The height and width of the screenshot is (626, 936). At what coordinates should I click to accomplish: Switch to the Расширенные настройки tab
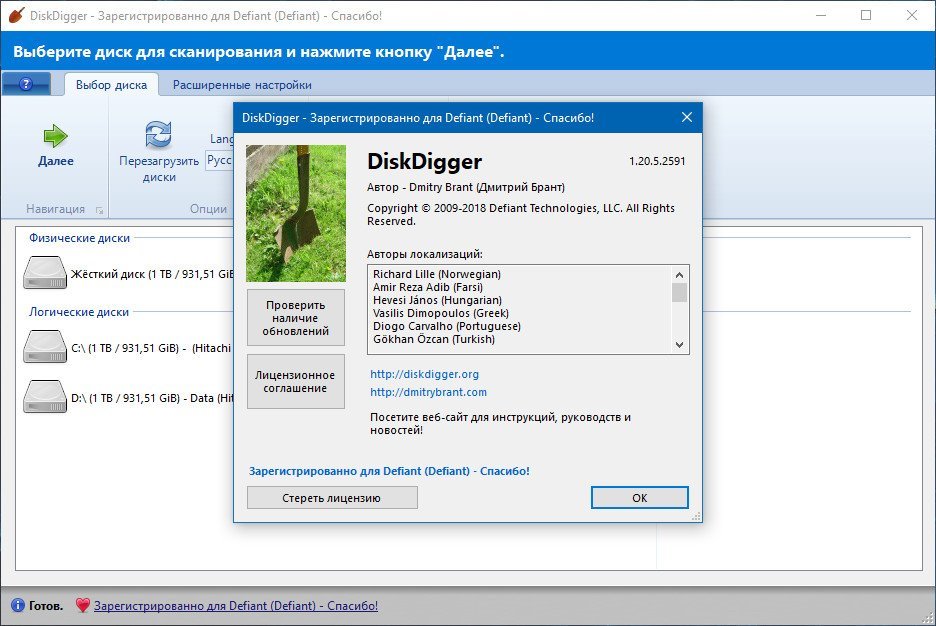coord(242,85)
